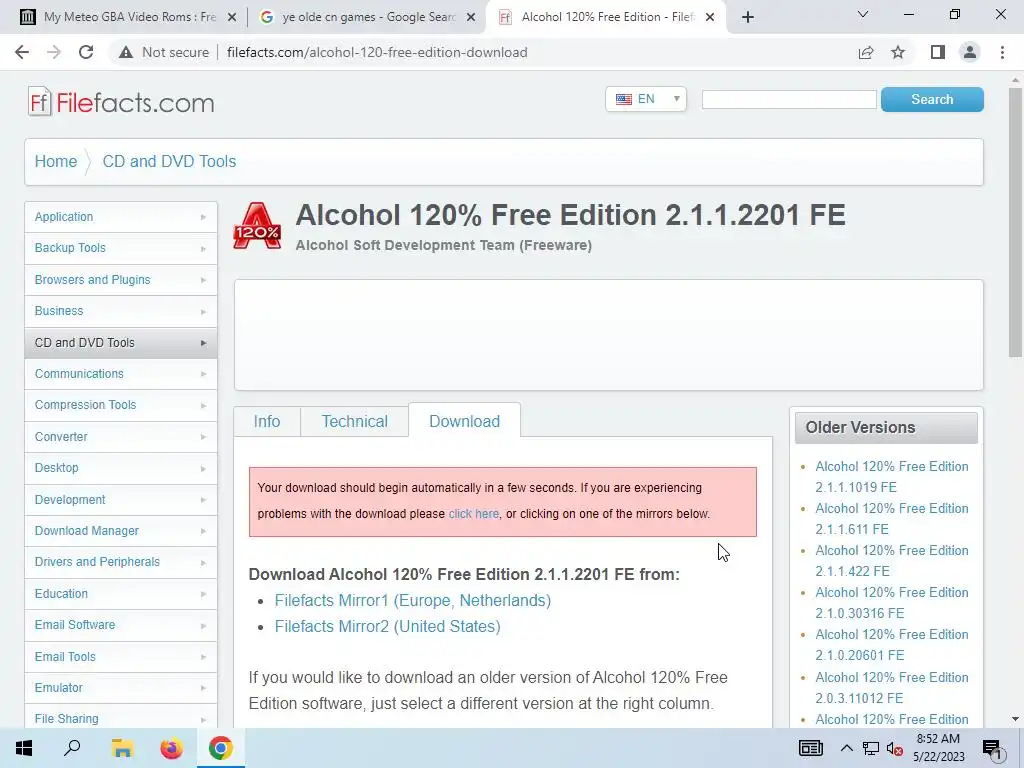This screenshot has width=1024, height=768.
Task: Click Chrome icon in taskbar
Action: click(221, 748)
